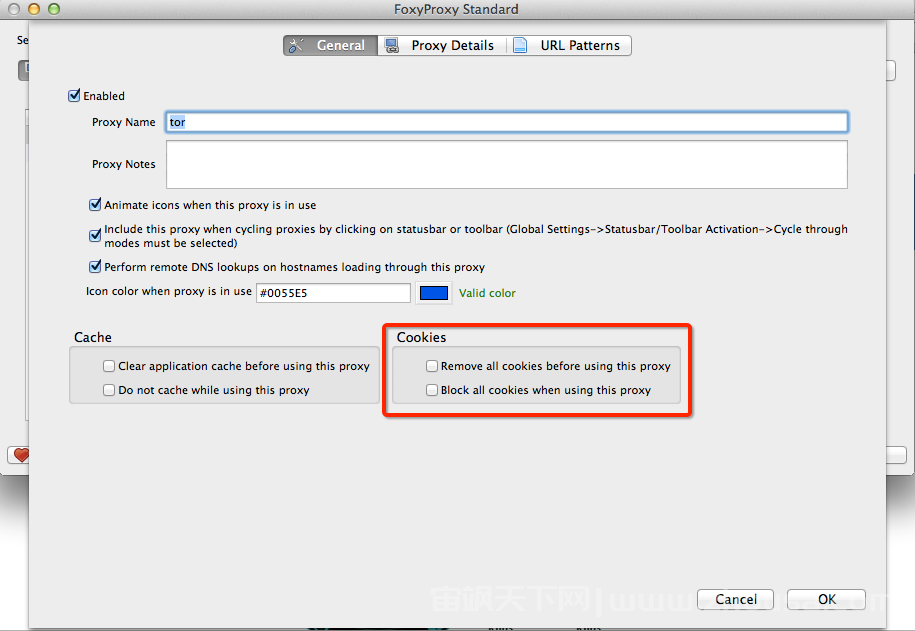Enable Do not cache while using proxy
The image size is (915, 631).
[x=109, y=390]
